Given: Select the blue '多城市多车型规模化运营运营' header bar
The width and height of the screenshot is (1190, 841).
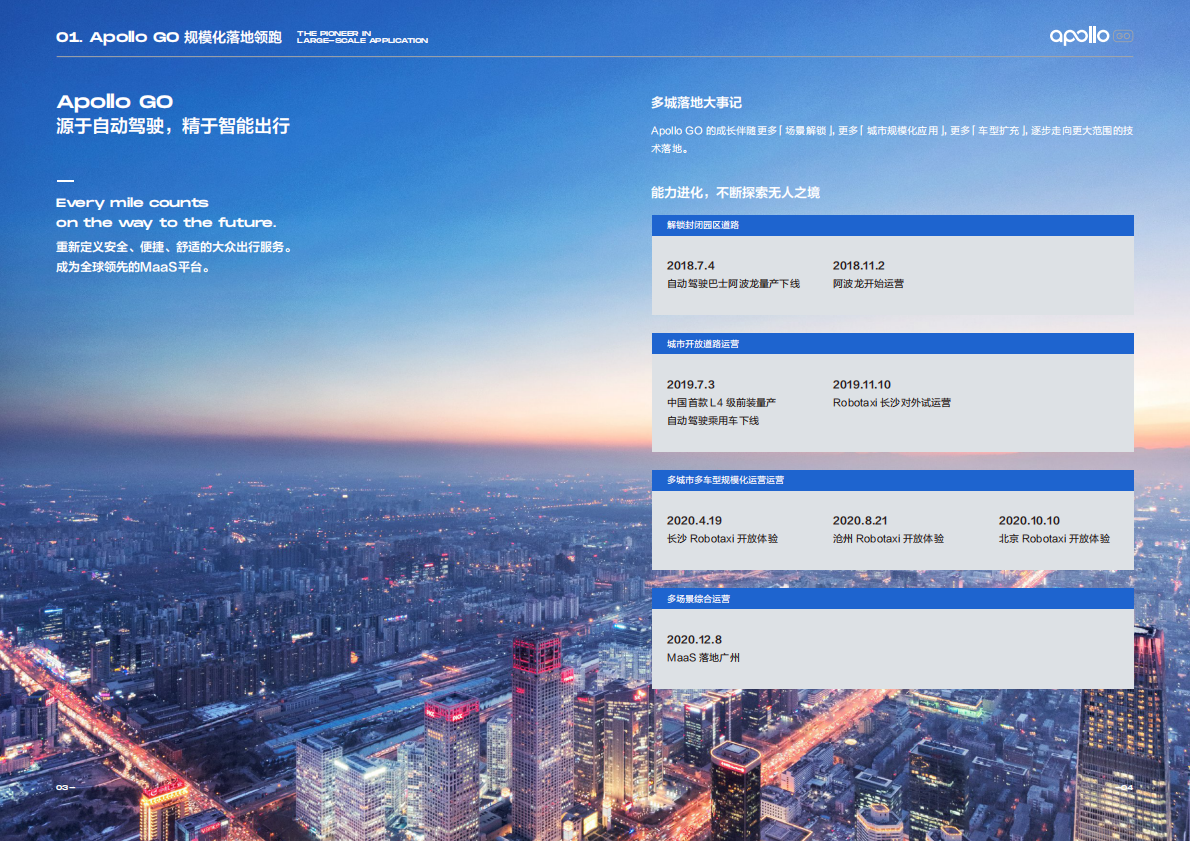Looking at the screenshot, I should coord(892,480).
